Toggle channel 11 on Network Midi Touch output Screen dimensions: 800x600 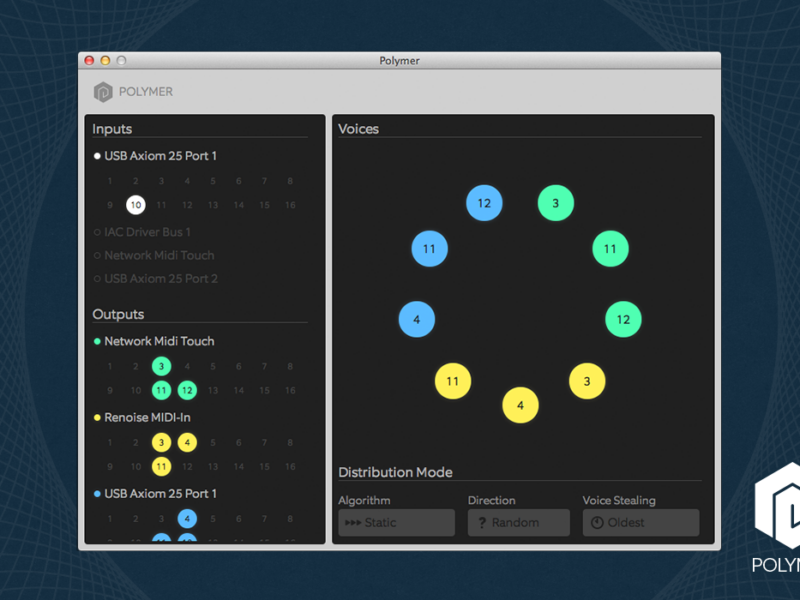click(x=161, y=390)
